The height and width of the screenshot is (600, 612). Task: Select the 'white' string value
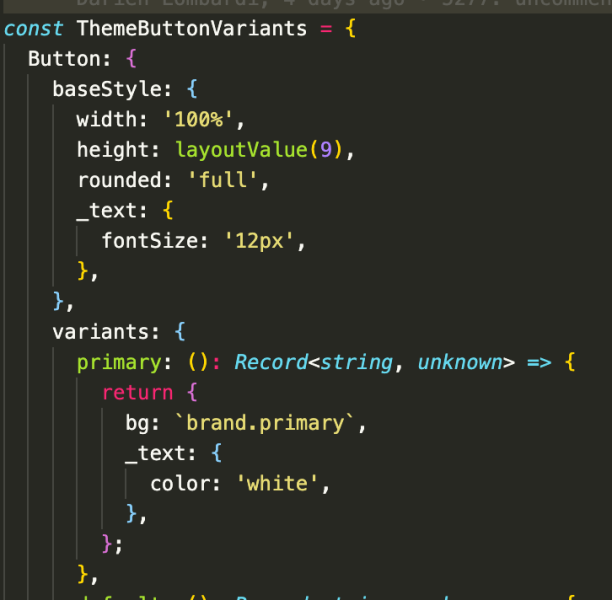278,484
